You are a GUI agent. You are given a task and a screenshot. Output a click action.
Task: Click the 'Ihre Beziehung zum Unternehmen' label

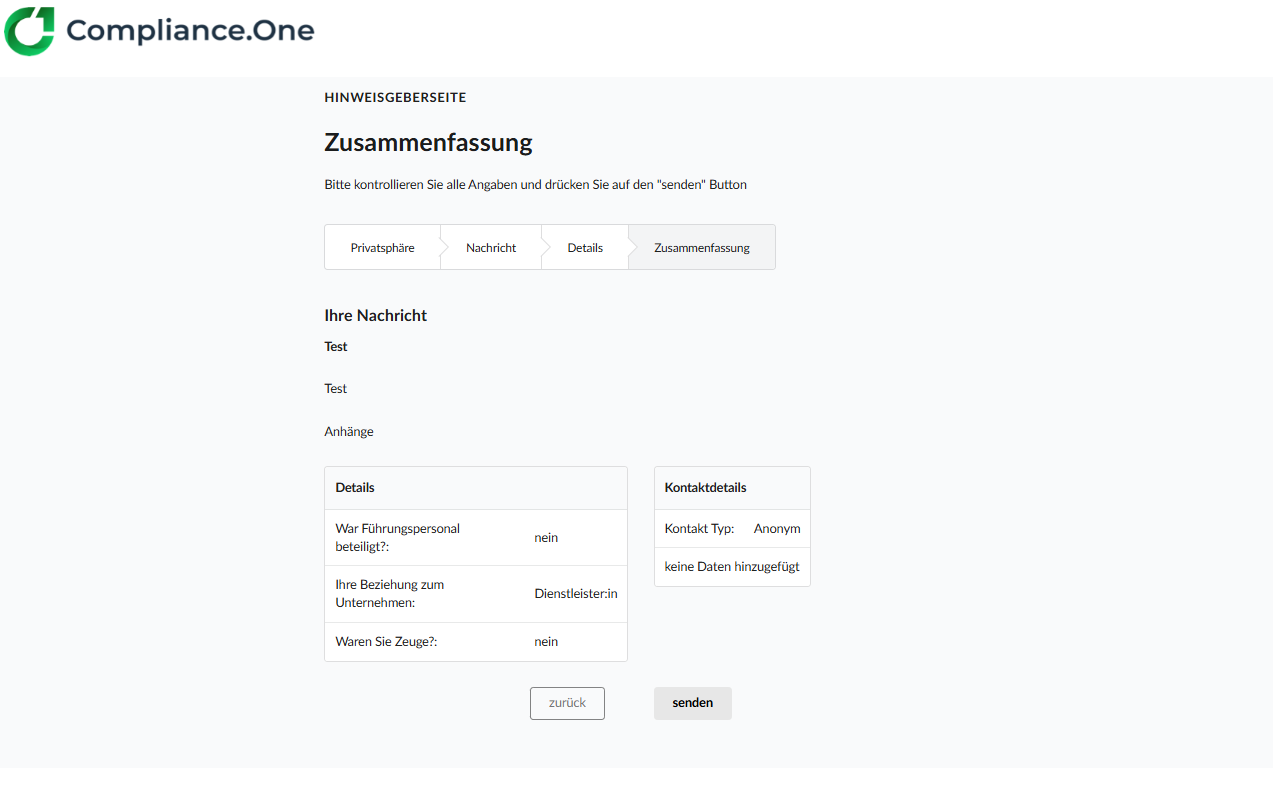[390, 594]
